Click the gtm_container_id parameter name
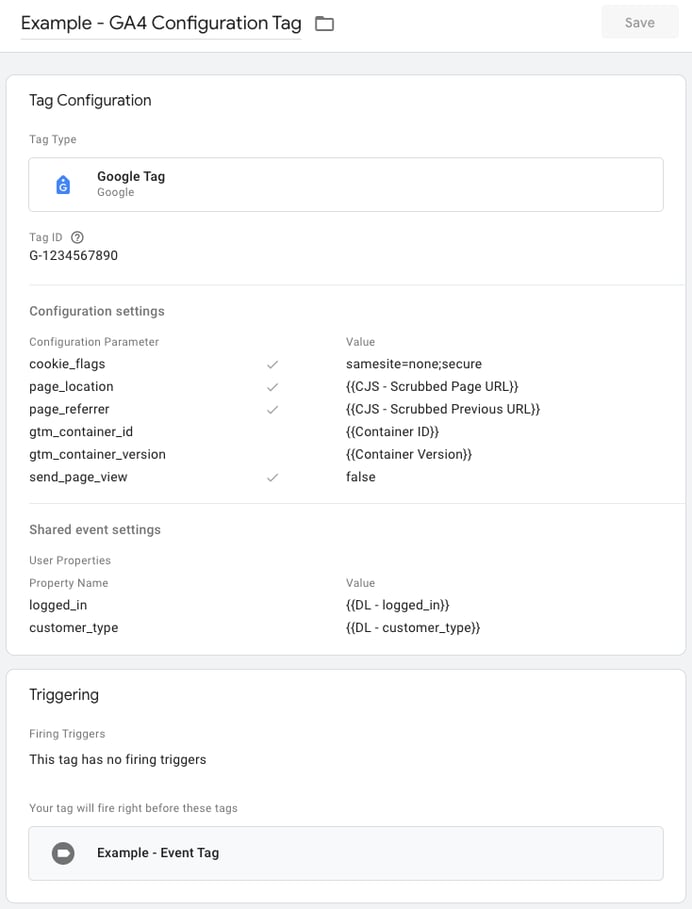The image size is (692, 909). [81, 432]
